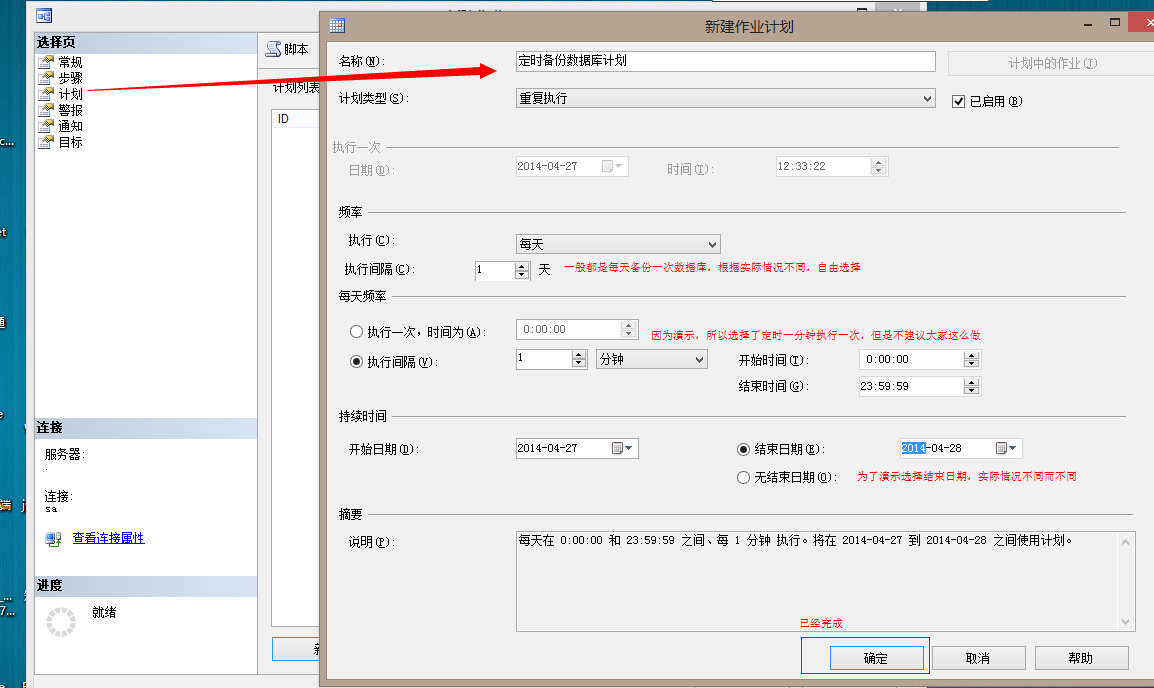The height and width of the screenshot is (688, 1154).
Task: Select 执行一次，时间为 radio button
Action: coord(356,332)
